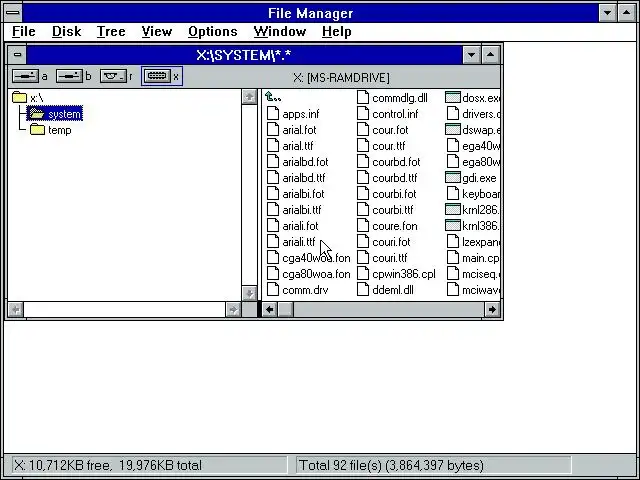Select file couri.ttf
640x480 pixels.
point(382,258)
